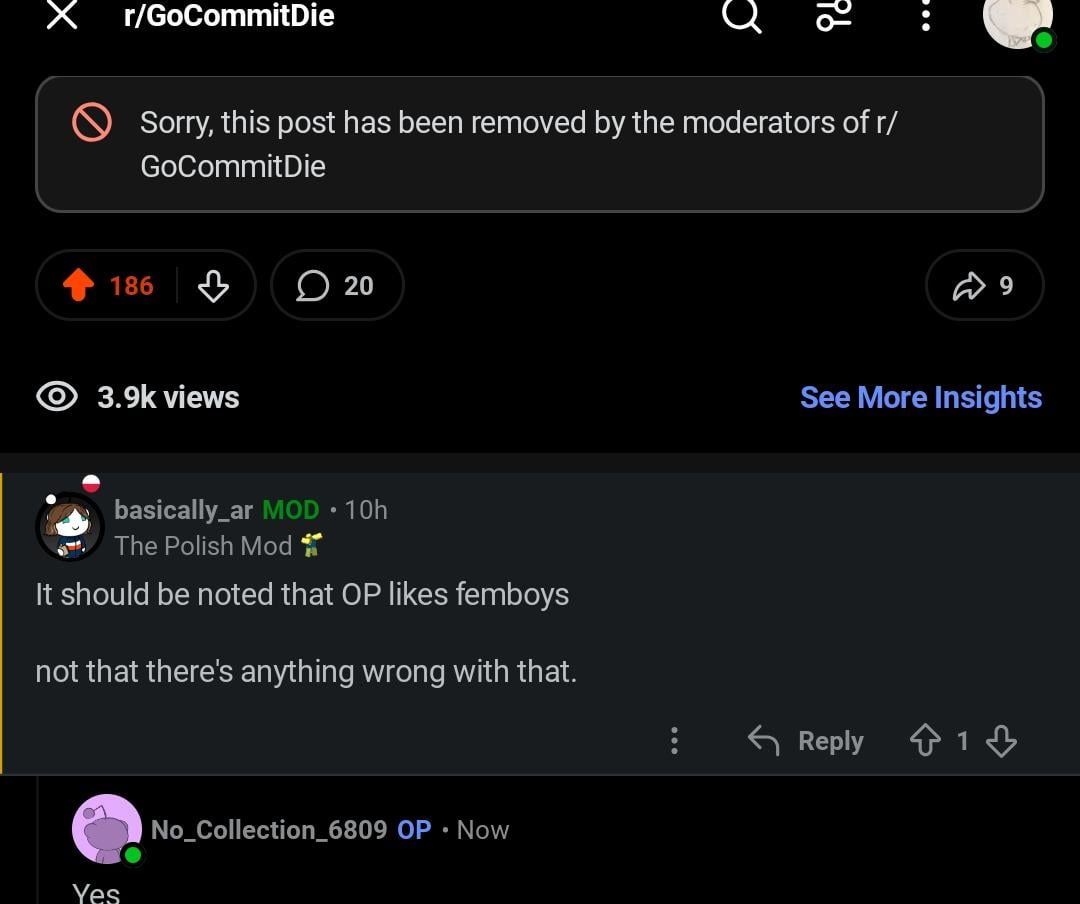Screen dimensions: 1080x904
Task: Reply to basically_ar's comment
Action: 806,741
